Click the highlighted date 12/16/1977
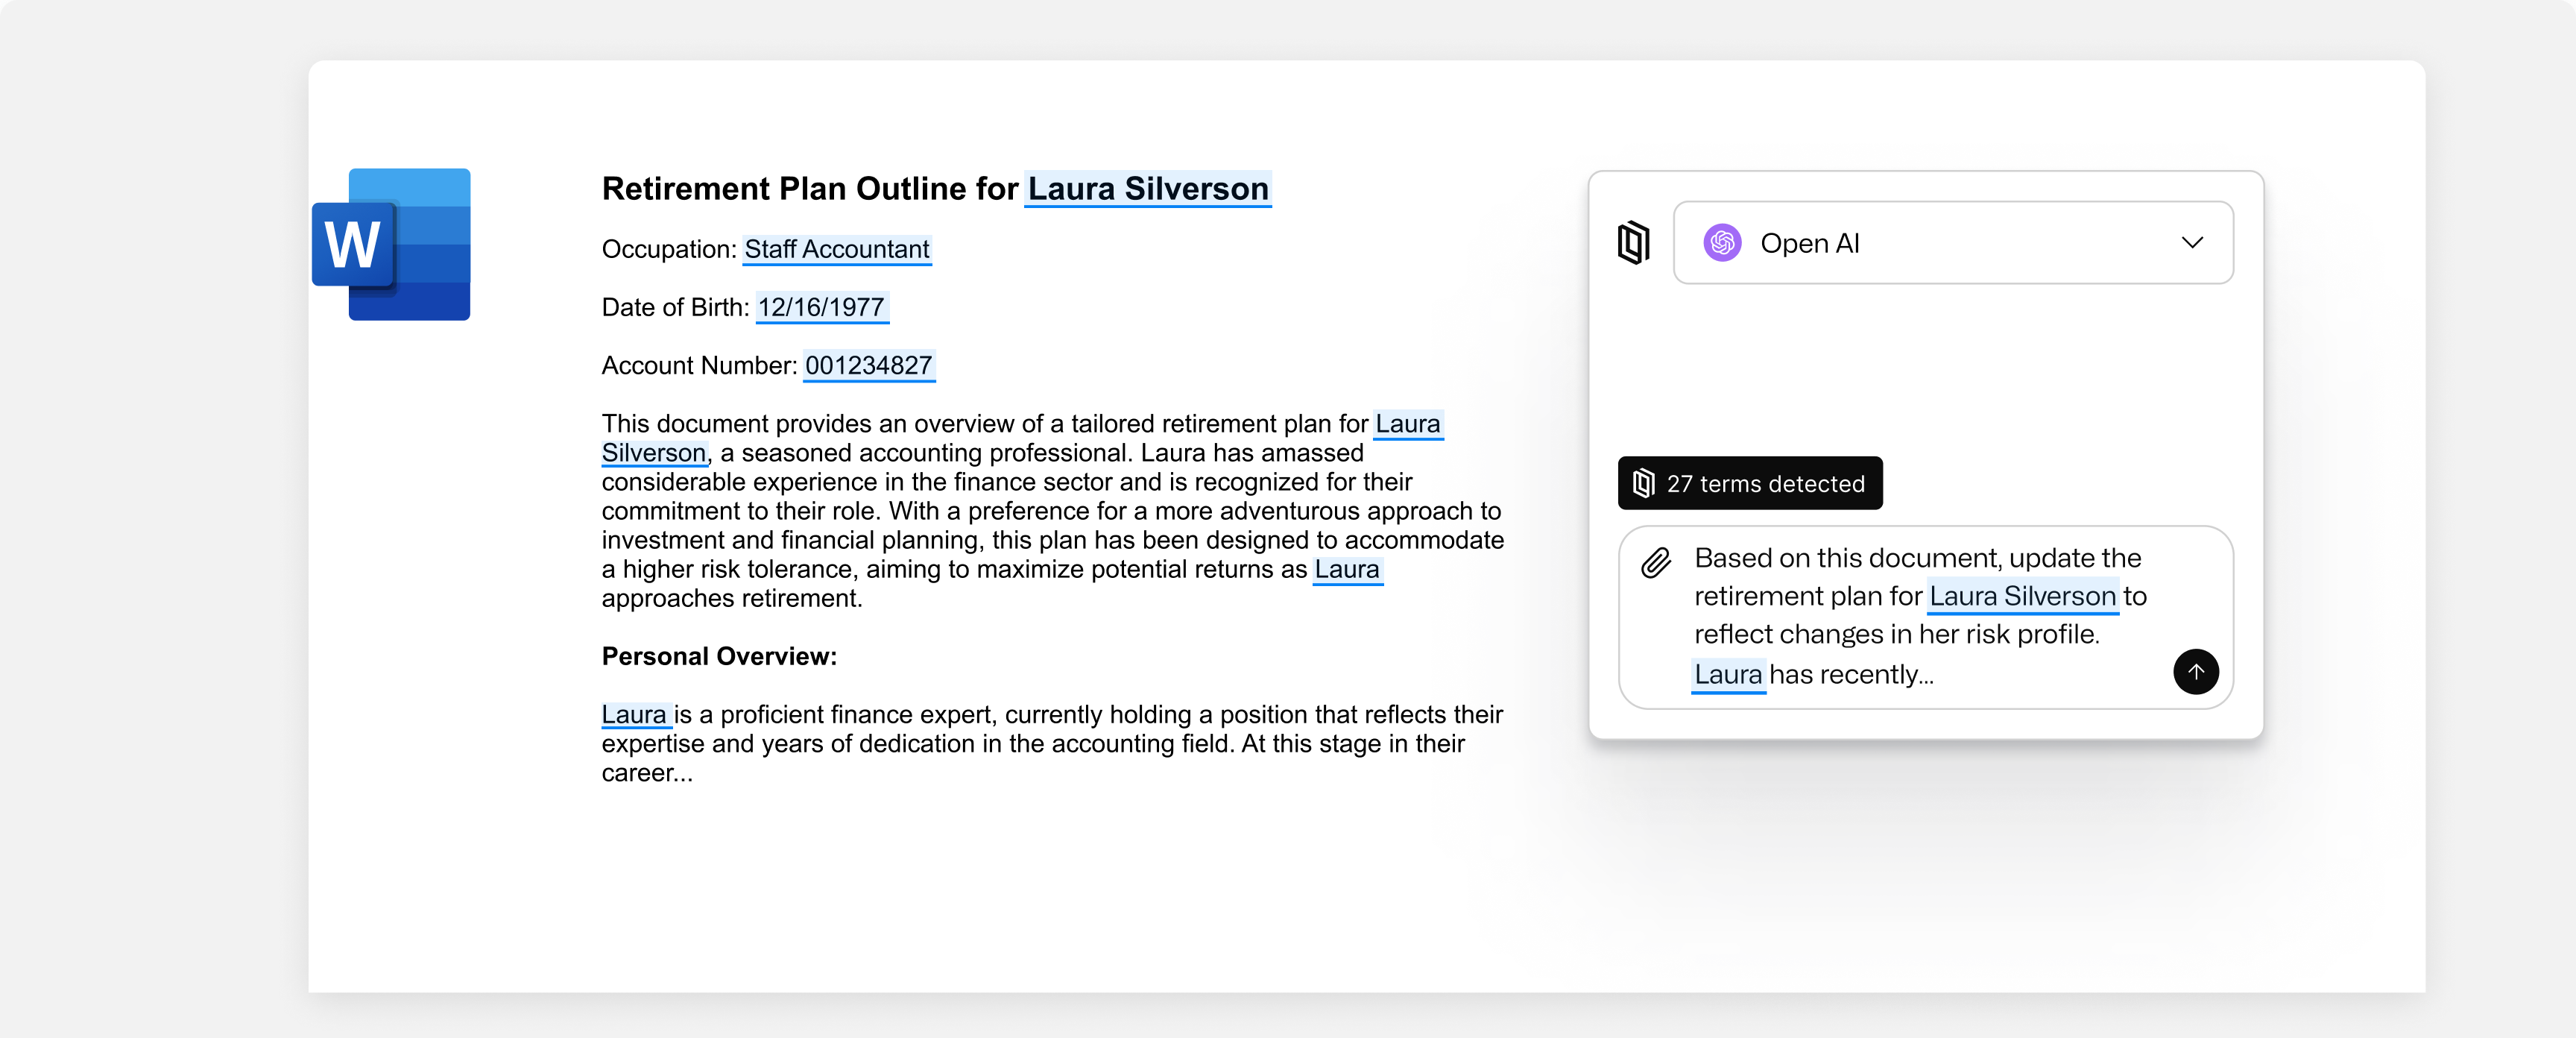 (821, 307)
